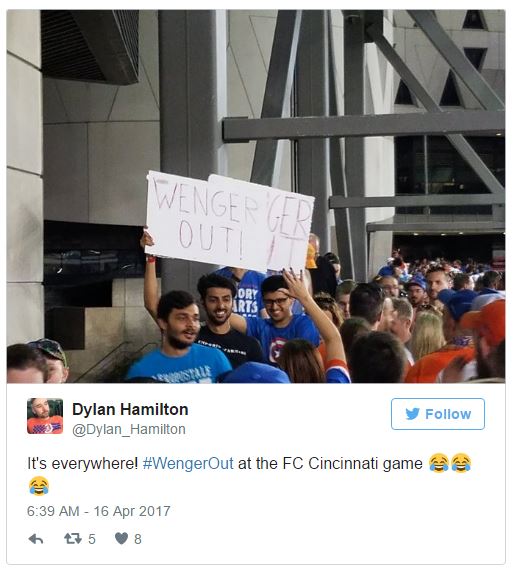515x572 pixels.
Task: Click the like count 8
Action: tap(138, 539)
